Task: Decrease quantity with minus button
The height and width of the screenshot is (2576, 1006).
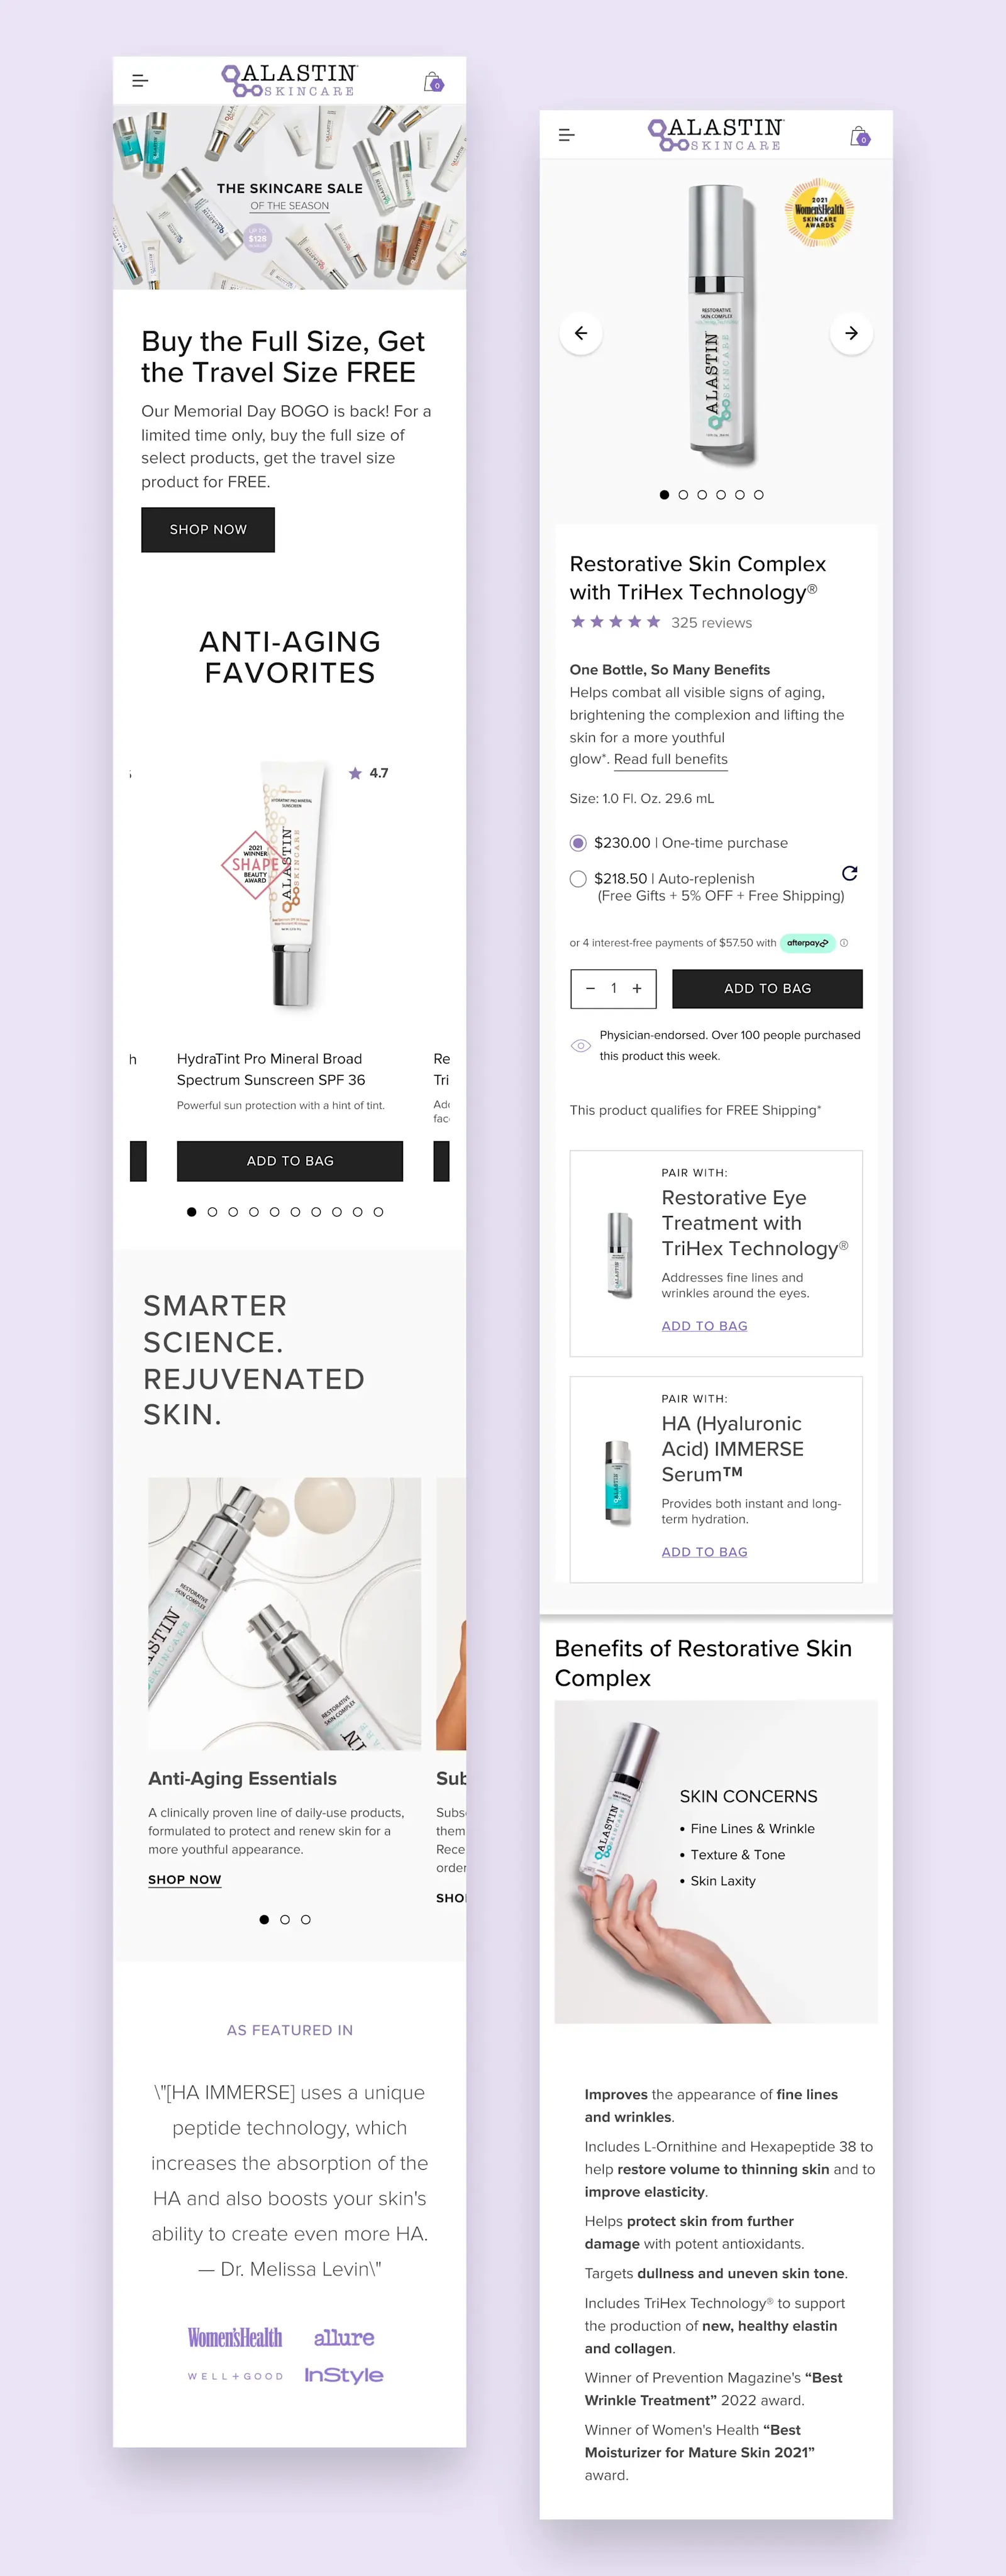Action: click(590, 988)
